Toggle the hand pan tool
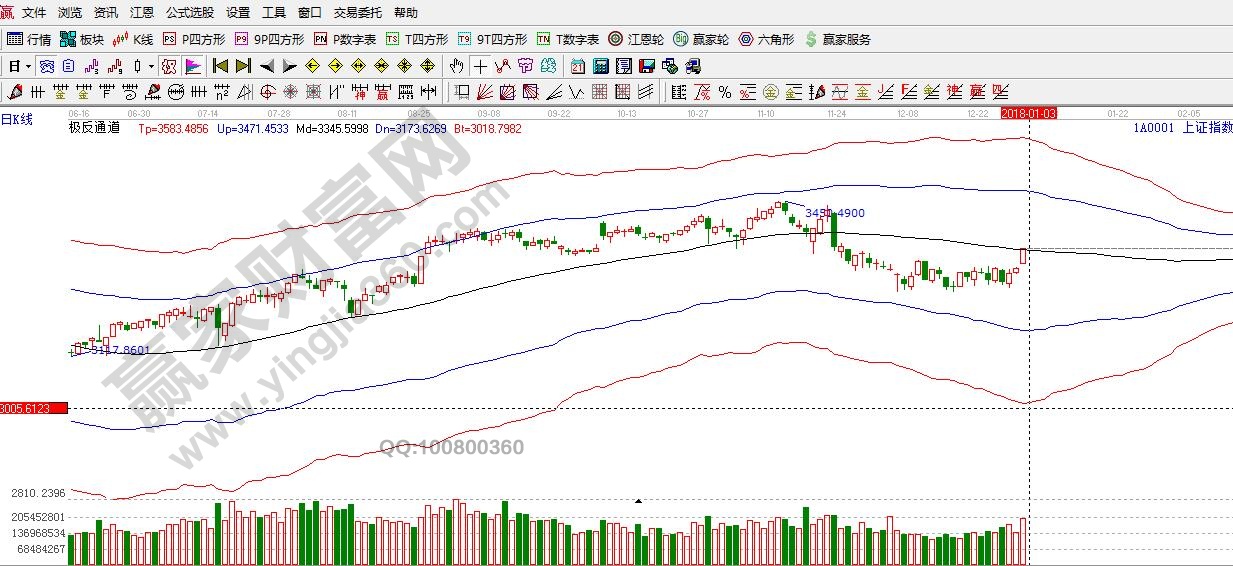 [457, 66]
